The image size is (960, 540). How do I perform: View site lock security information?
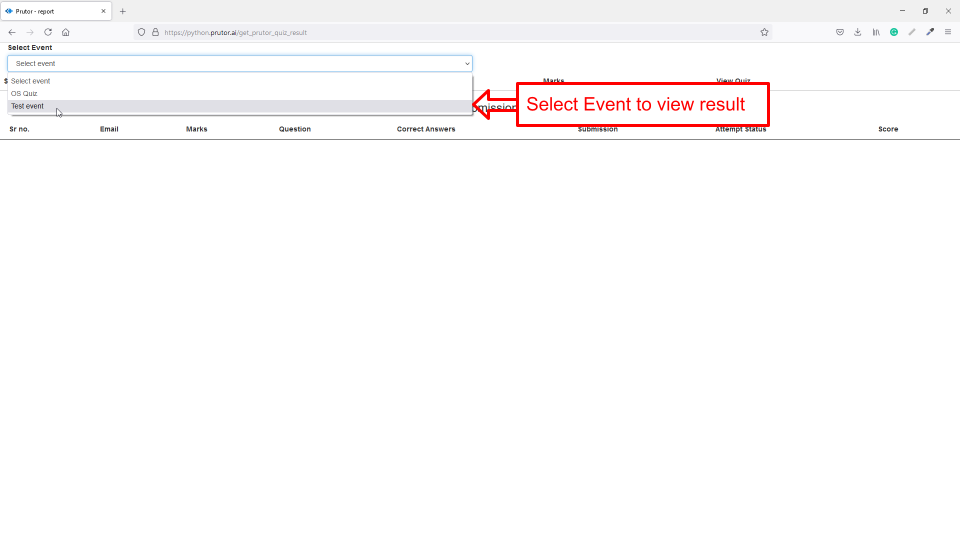pos(155,32)
